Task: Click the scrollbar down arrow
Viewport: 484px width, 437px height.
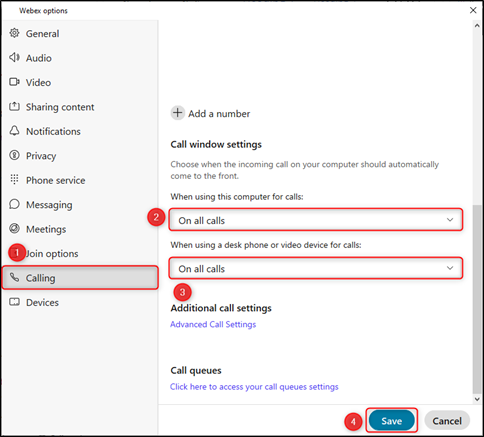Action: click(x=477, y=399)
